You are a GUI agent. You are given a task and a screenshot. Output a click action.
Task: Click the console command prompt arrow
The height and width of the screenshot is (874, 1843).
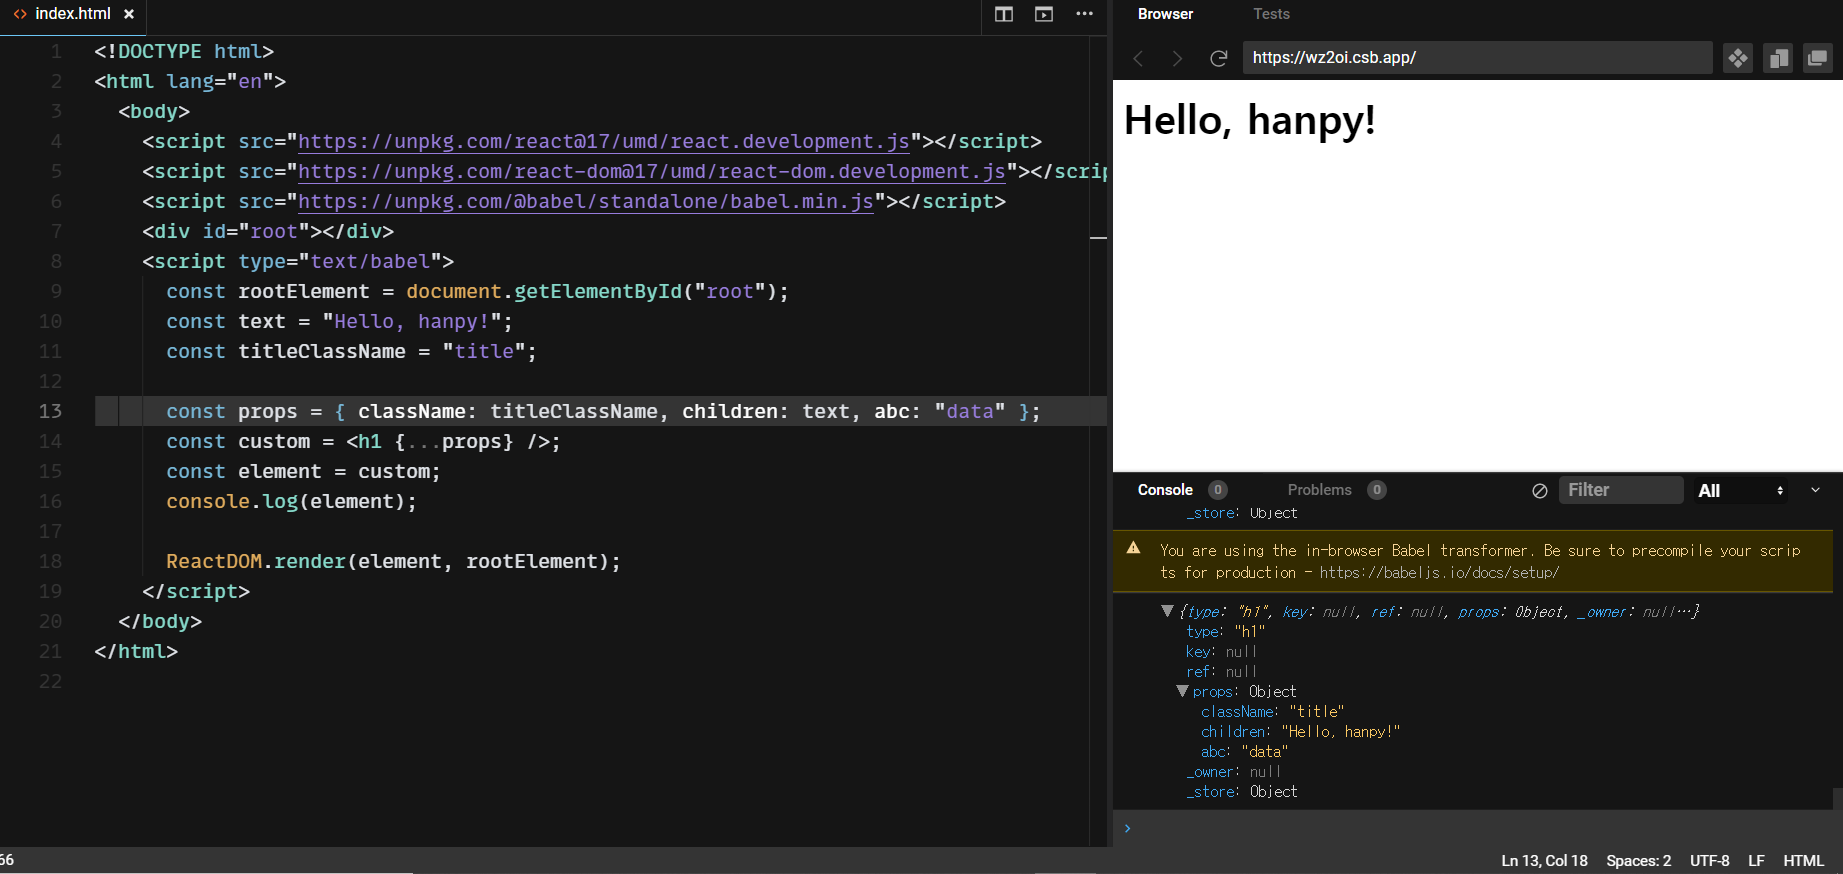point(1127,828)
